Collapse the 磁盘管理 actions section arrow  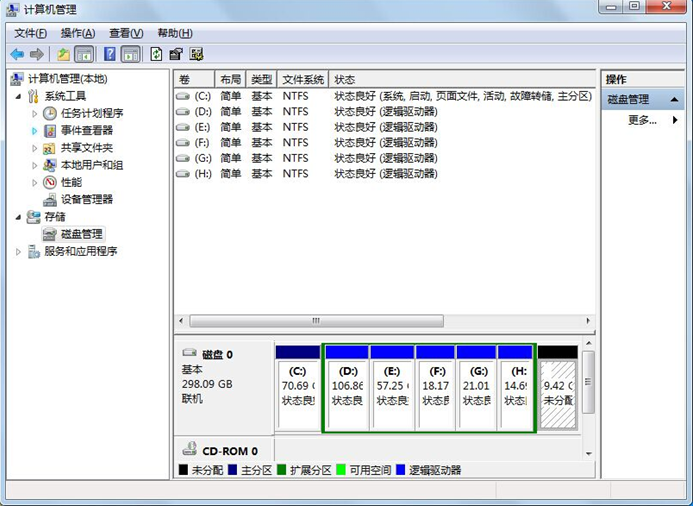click(x=674, y=99)
